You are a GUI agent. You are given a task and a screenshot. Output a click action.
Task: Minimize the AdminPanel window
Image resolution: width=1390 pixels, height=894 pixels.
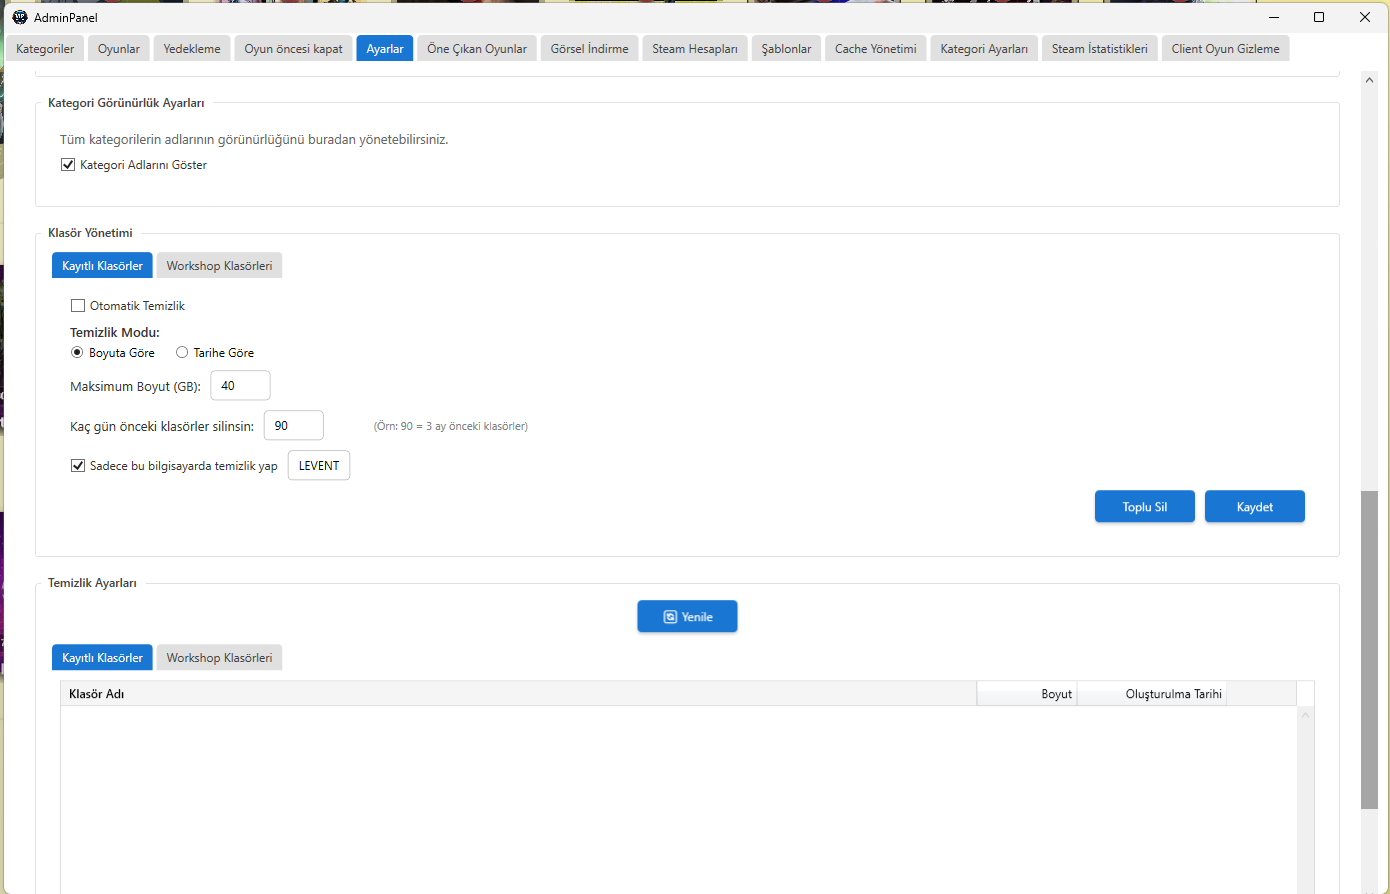coord(1274,17)
